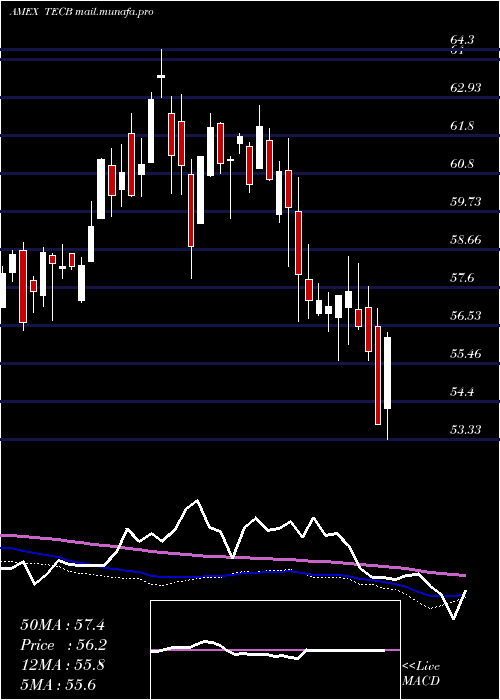Click the MACD inset chart panel
Image resolution: width=500 pixels, height=700 pixels.
click(275, 650)
